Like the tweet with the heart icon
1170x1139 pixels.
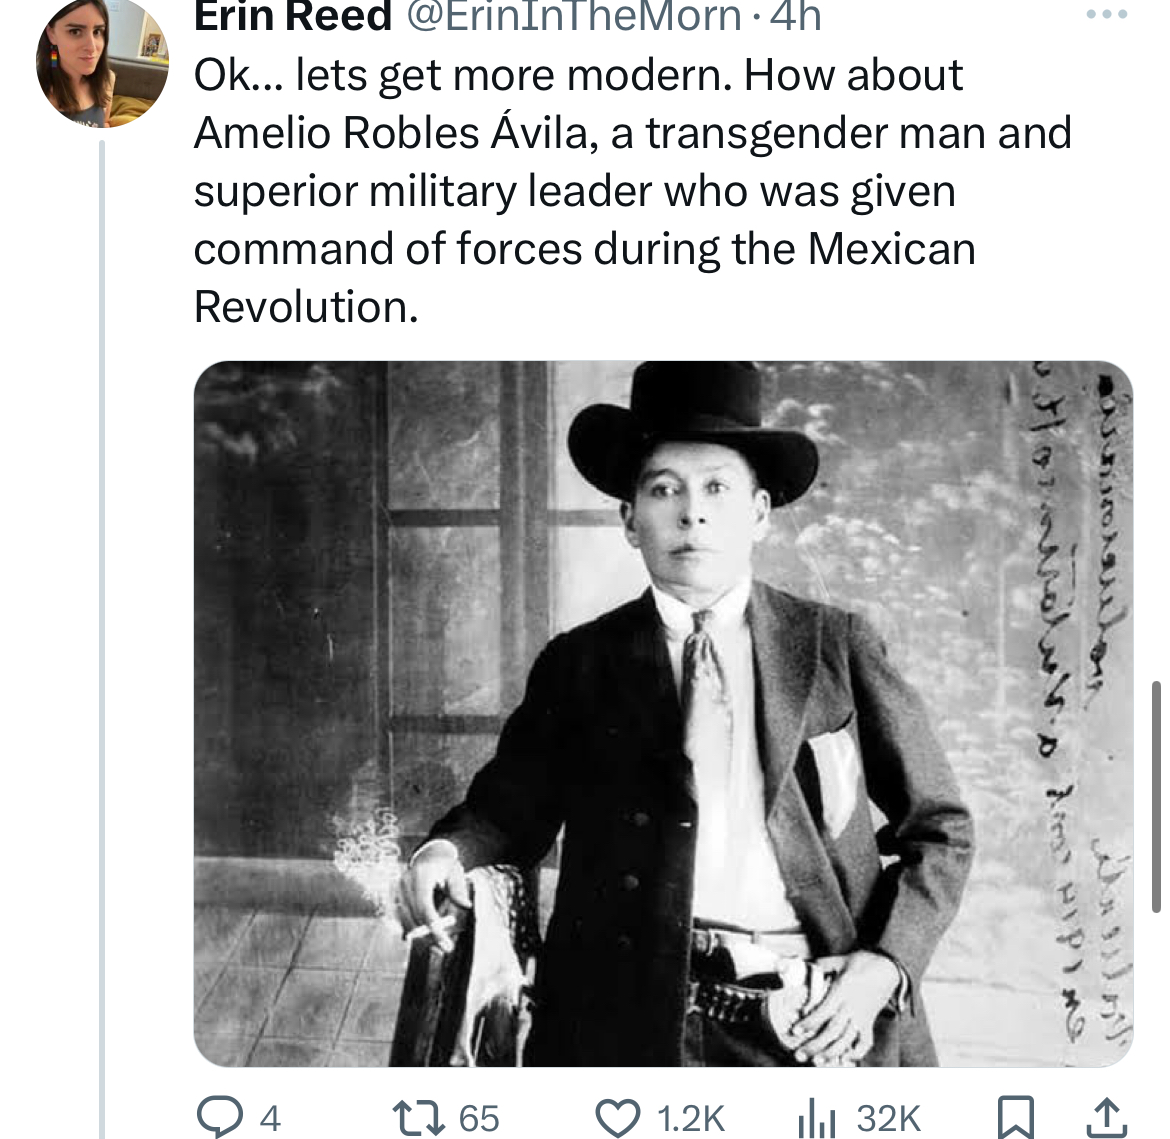point(617,1117)
